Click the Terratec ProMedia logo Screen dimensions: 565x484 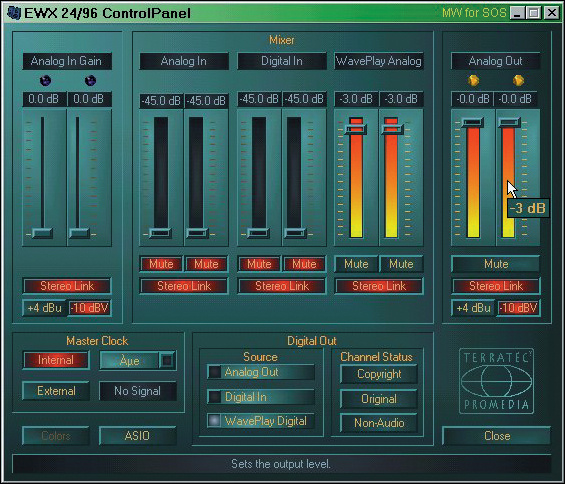pyautogui.click(x=496, y=381)
